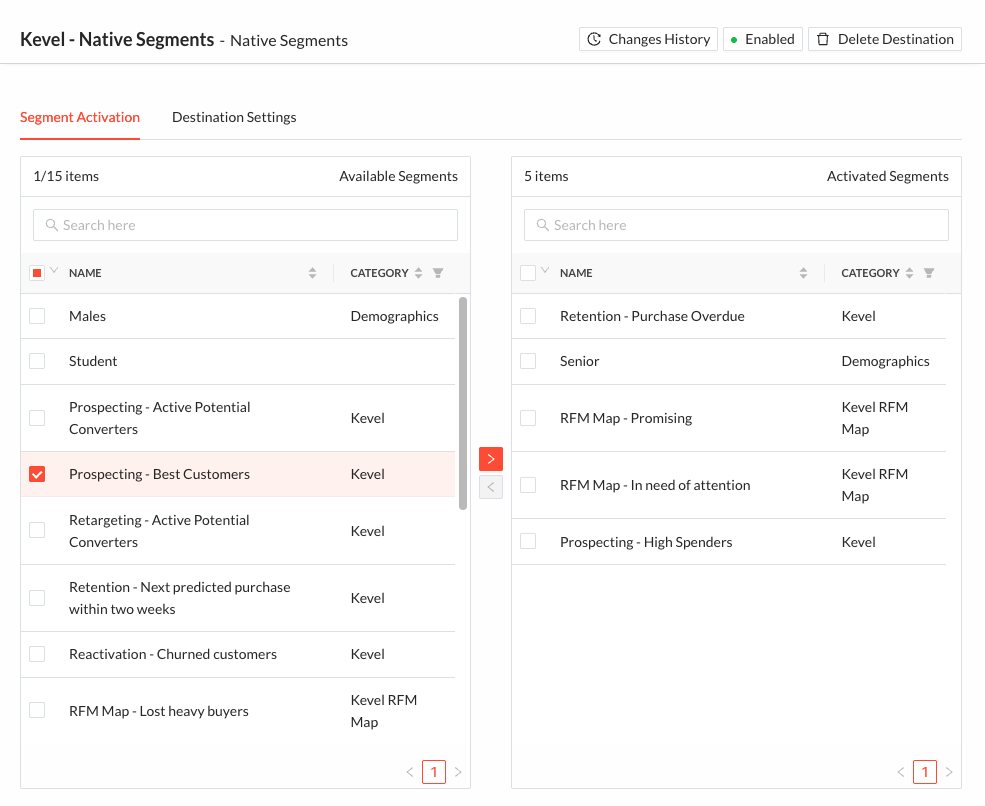
Task: Uncheck Prospecting - Best Customers checkbox
Action: (x=37, y=474)
